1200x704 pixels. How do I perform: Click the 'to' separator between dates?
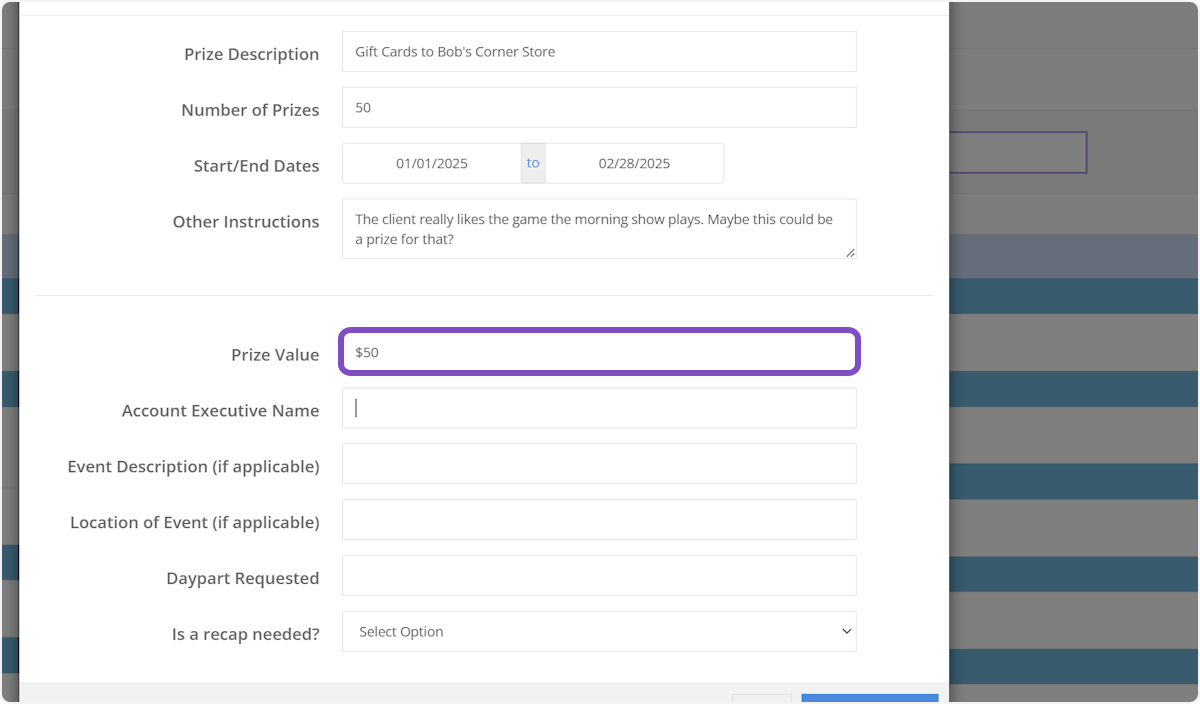point(533,164)
